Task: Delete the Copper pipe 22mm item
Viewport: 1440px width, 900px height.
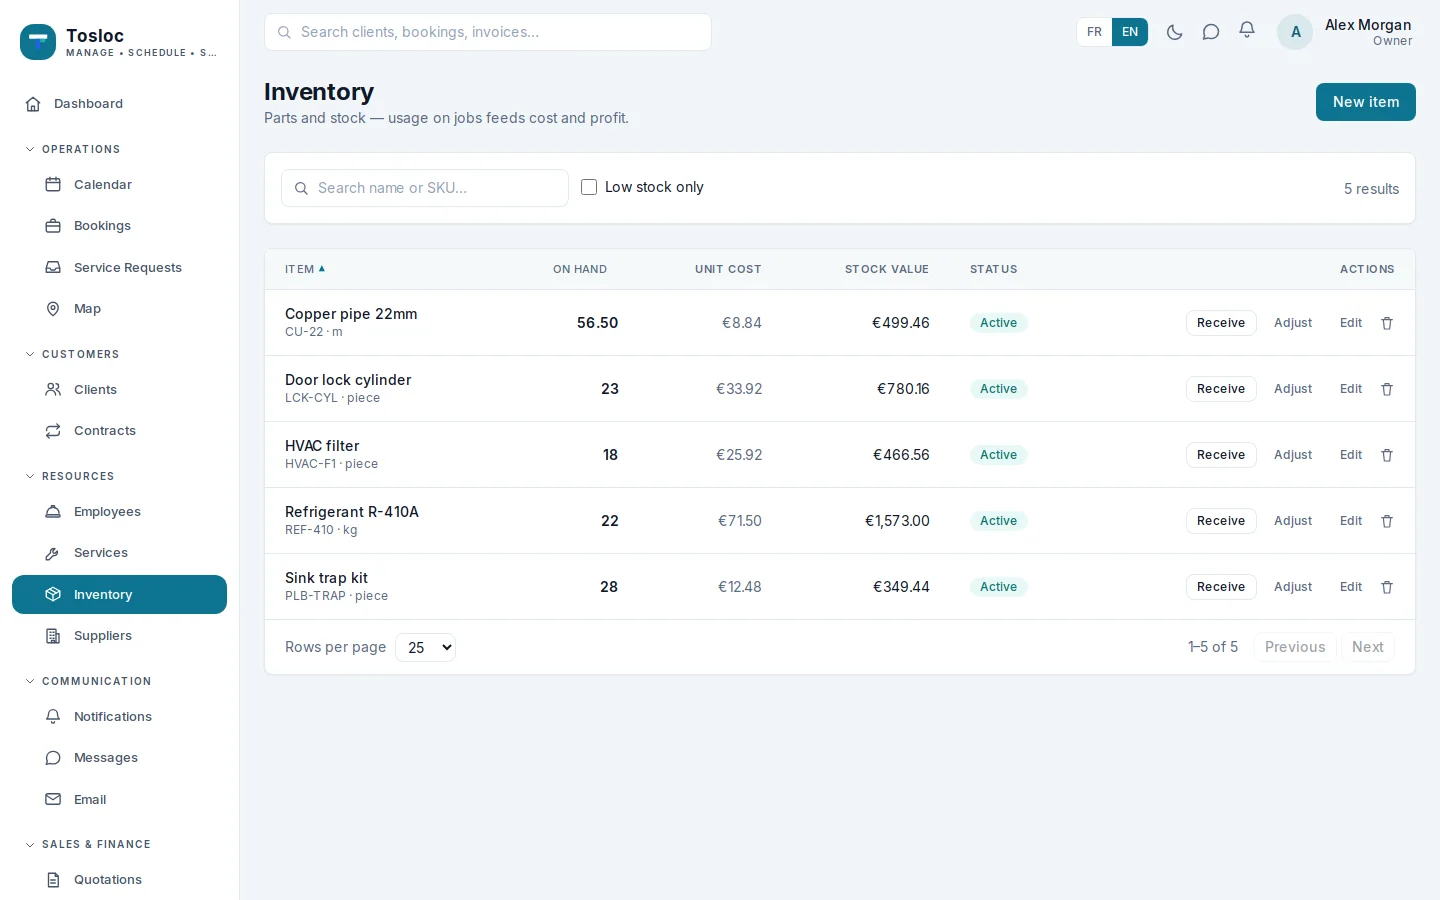Action: point(1387,323)
